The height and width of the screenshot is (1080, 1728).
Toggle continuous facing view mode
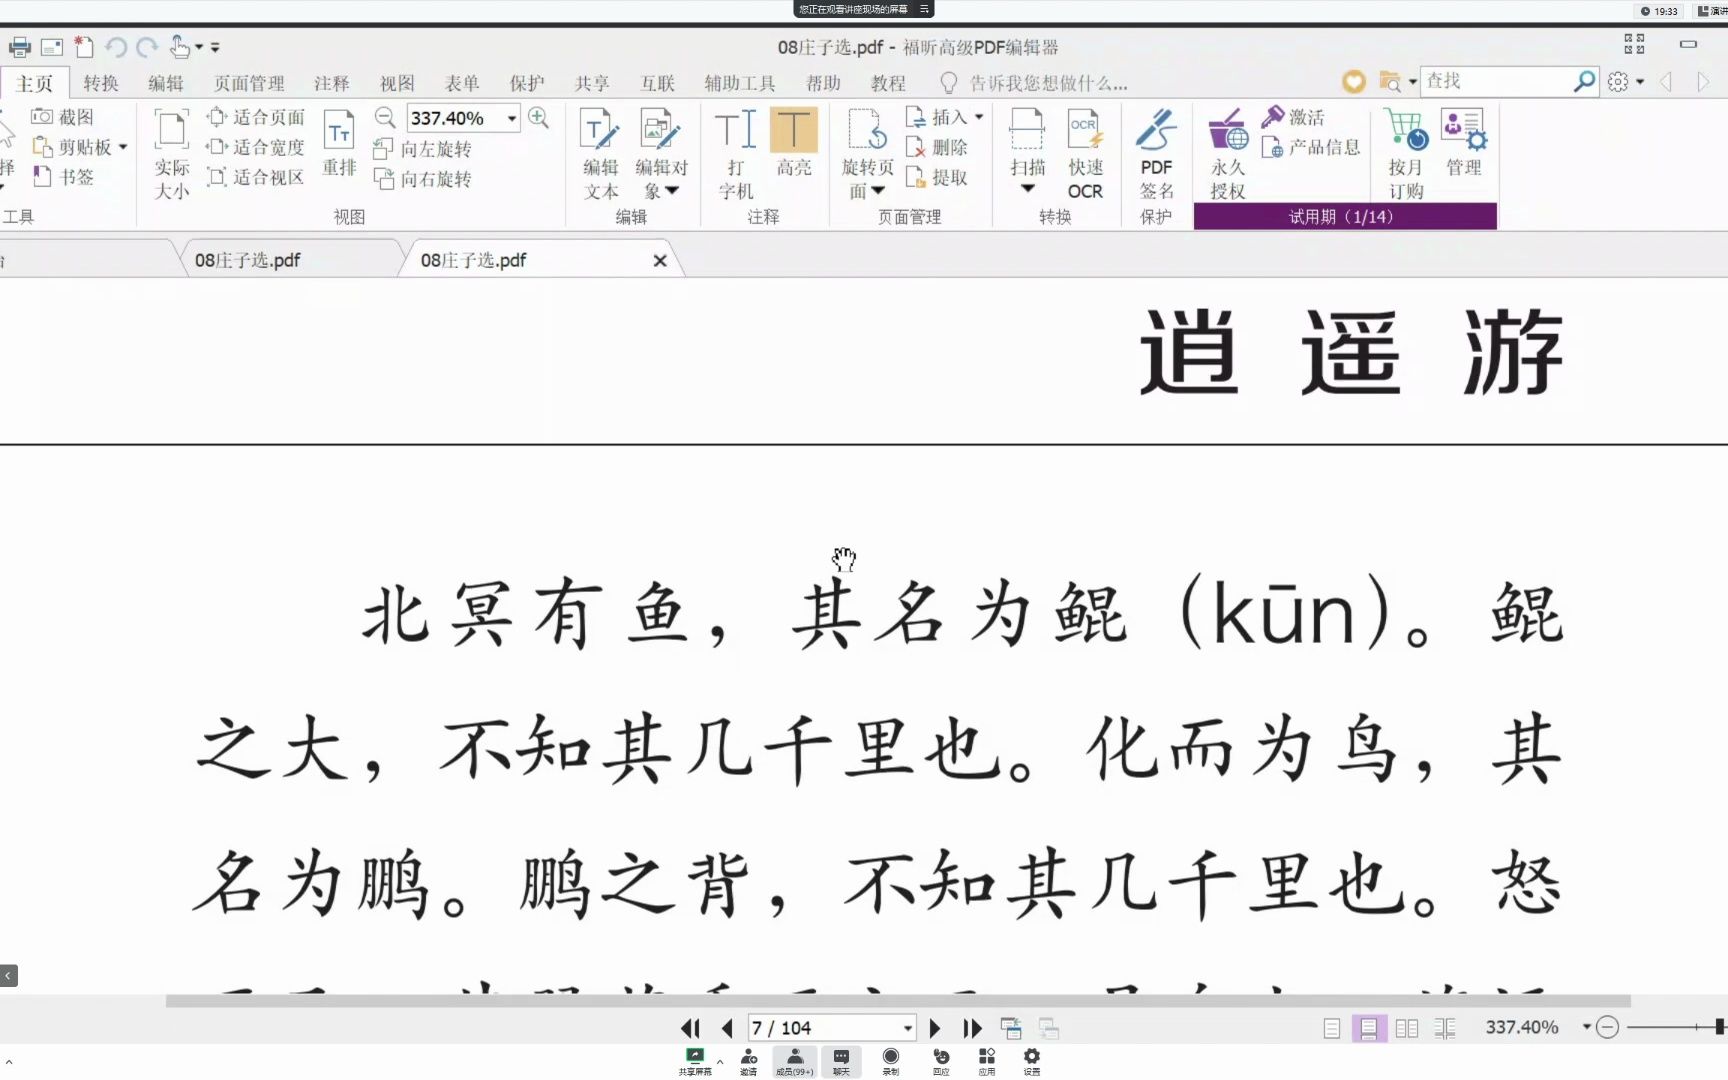coord(1445,1028)
